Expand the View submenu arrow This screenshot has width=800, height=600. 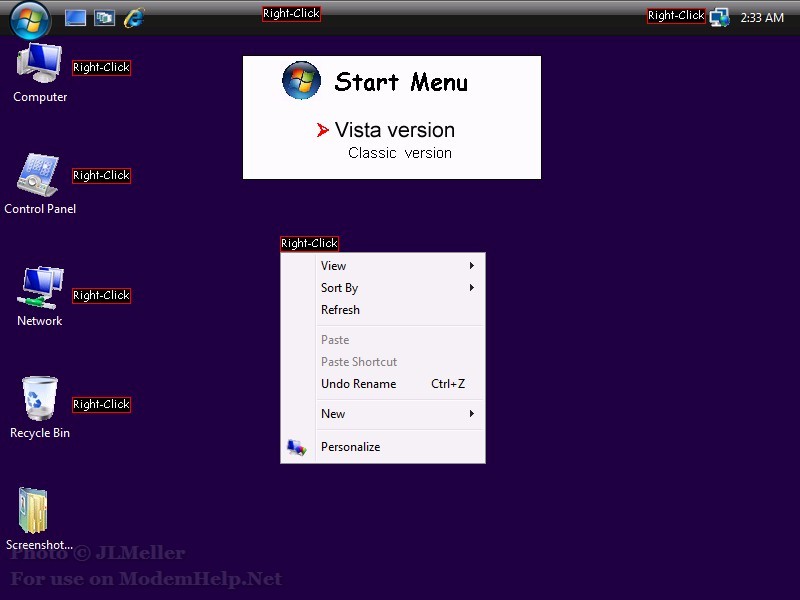[x=472, y=266]
